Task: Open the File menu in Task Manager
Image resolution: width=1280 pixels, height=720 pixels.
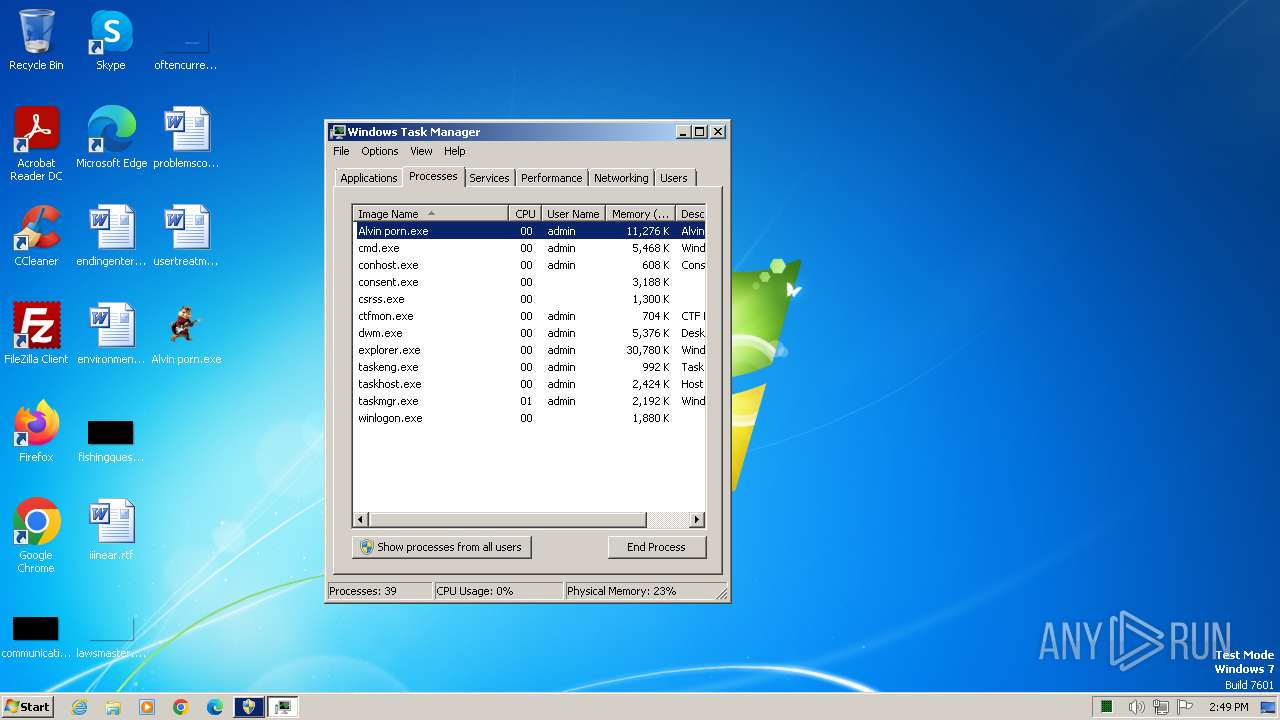Action: point(341,151)
